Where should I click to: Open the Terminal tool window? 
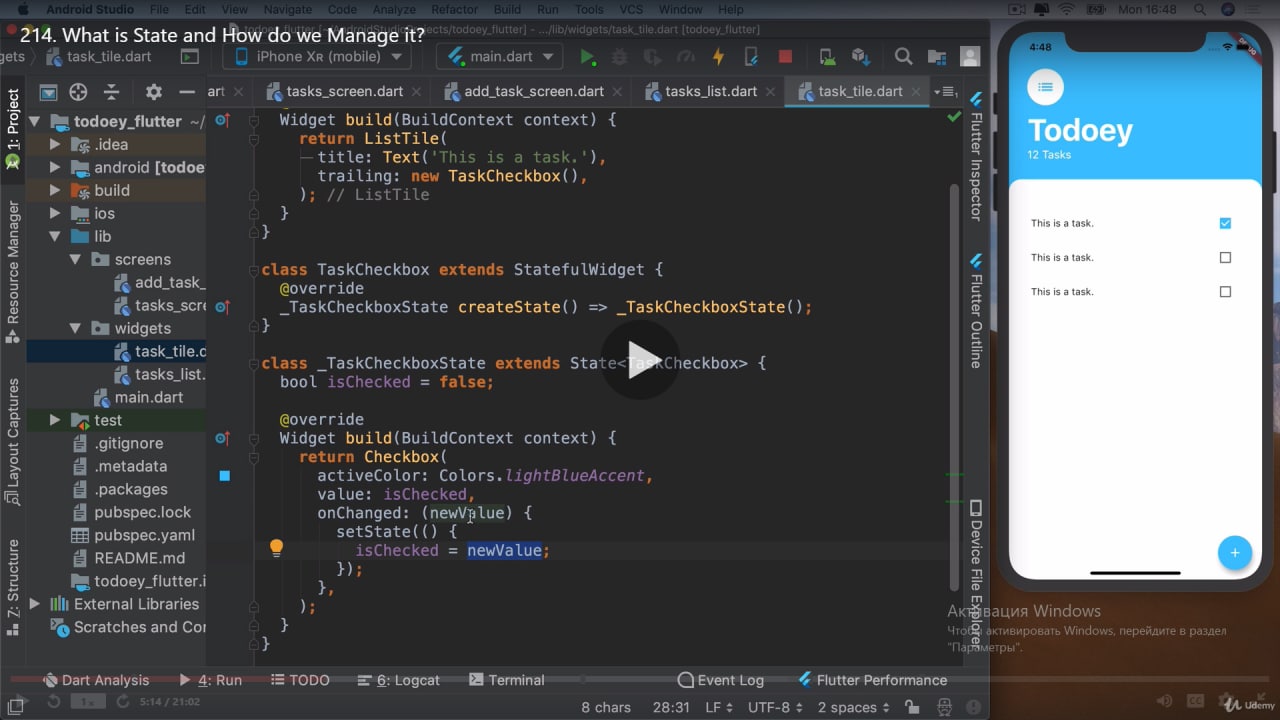[x=506, y=680]
